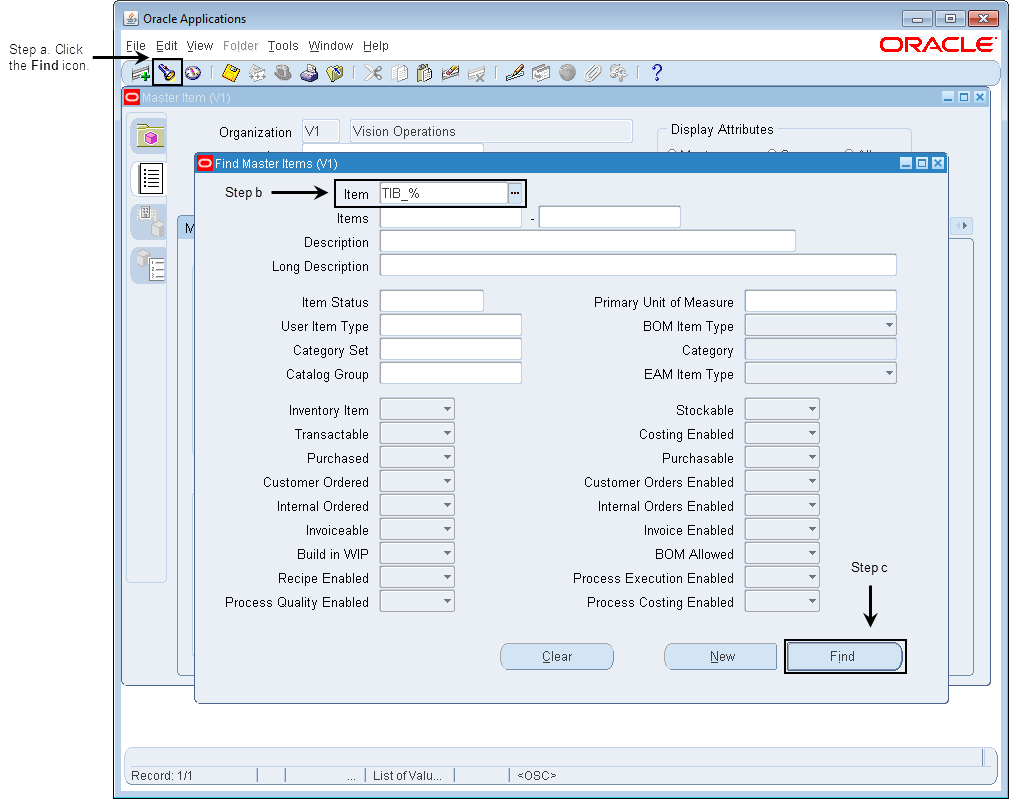Screen dimensions: 1009x799
Task: Click the Clear Record eraser icon
Action: 450,73
